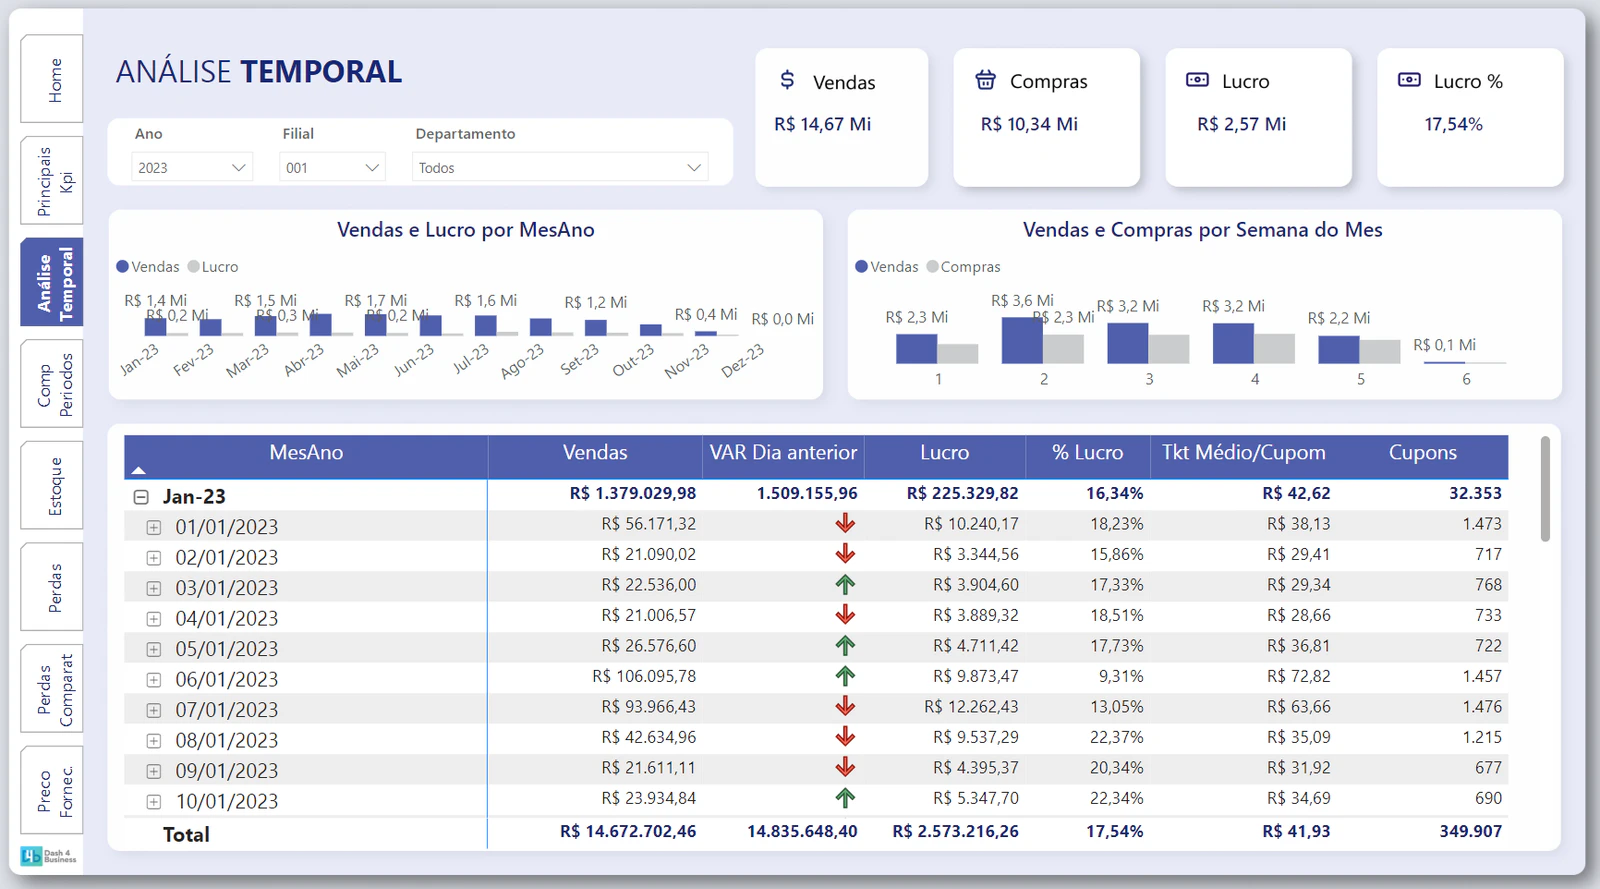This screenshot has width=1600, height=889.
Task: Open the Ano dropdown showing 2023
Action: point(191,167)
